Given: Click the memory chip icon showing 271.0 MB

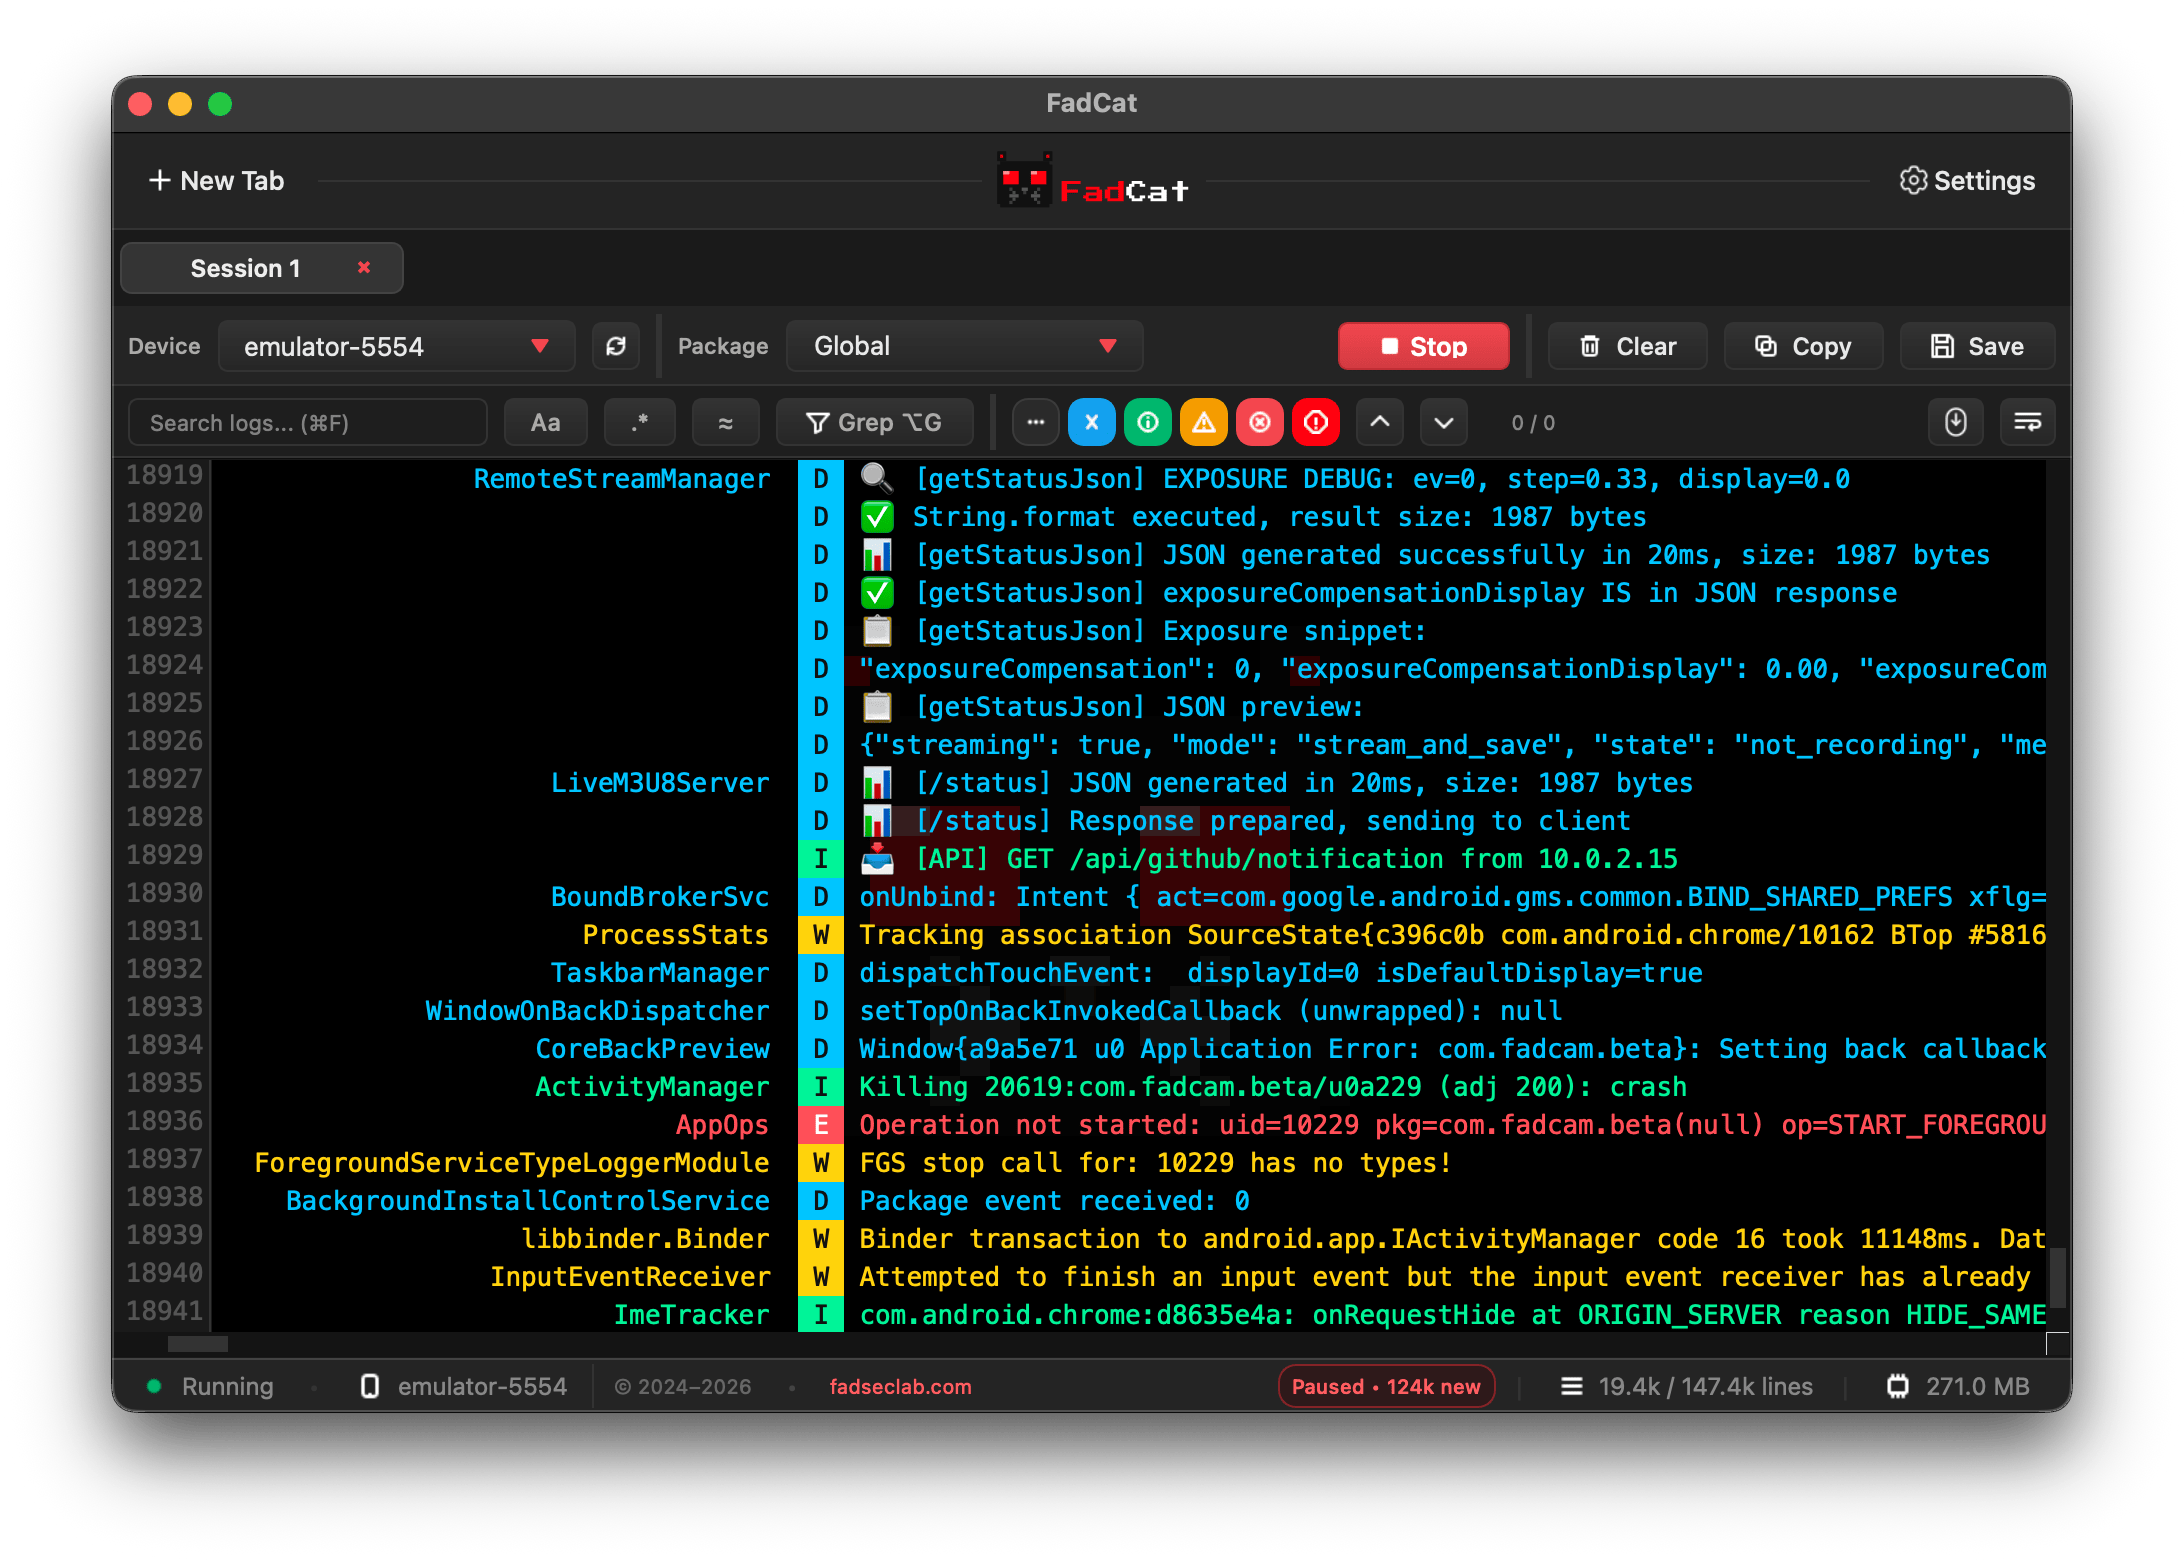Looking at the screenshot, I should [x=1897, y=1387].
